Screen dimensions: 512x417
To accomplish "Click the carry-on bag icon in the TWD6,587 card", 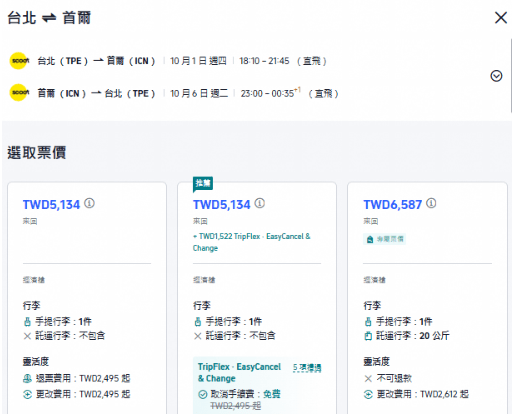I will click(368, 322).
